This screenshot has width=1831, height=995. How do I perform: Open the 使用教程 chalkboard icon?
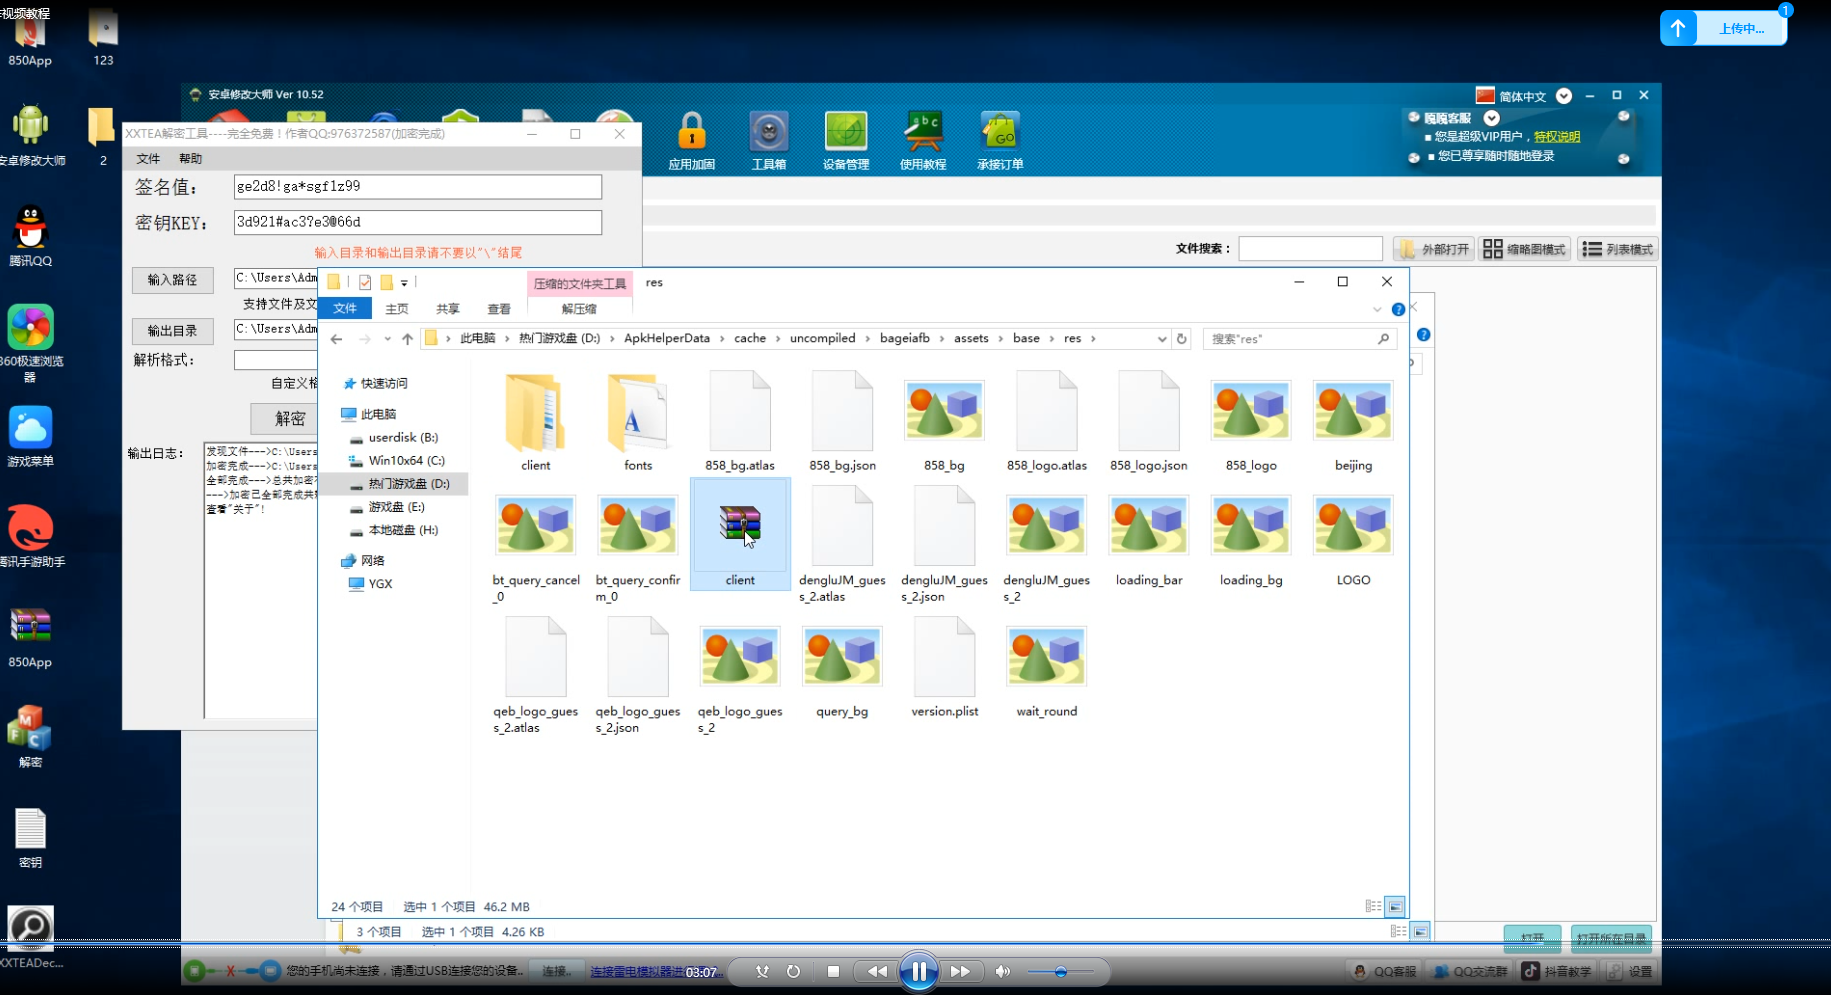pos(922,135)
